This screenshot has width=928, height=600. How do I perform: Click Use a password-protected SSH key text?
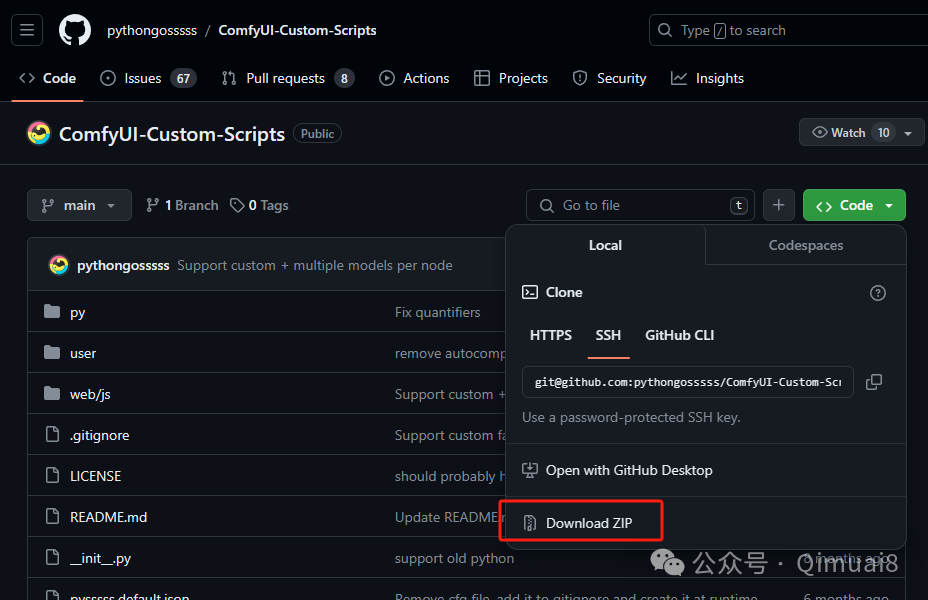pos(631,417)
